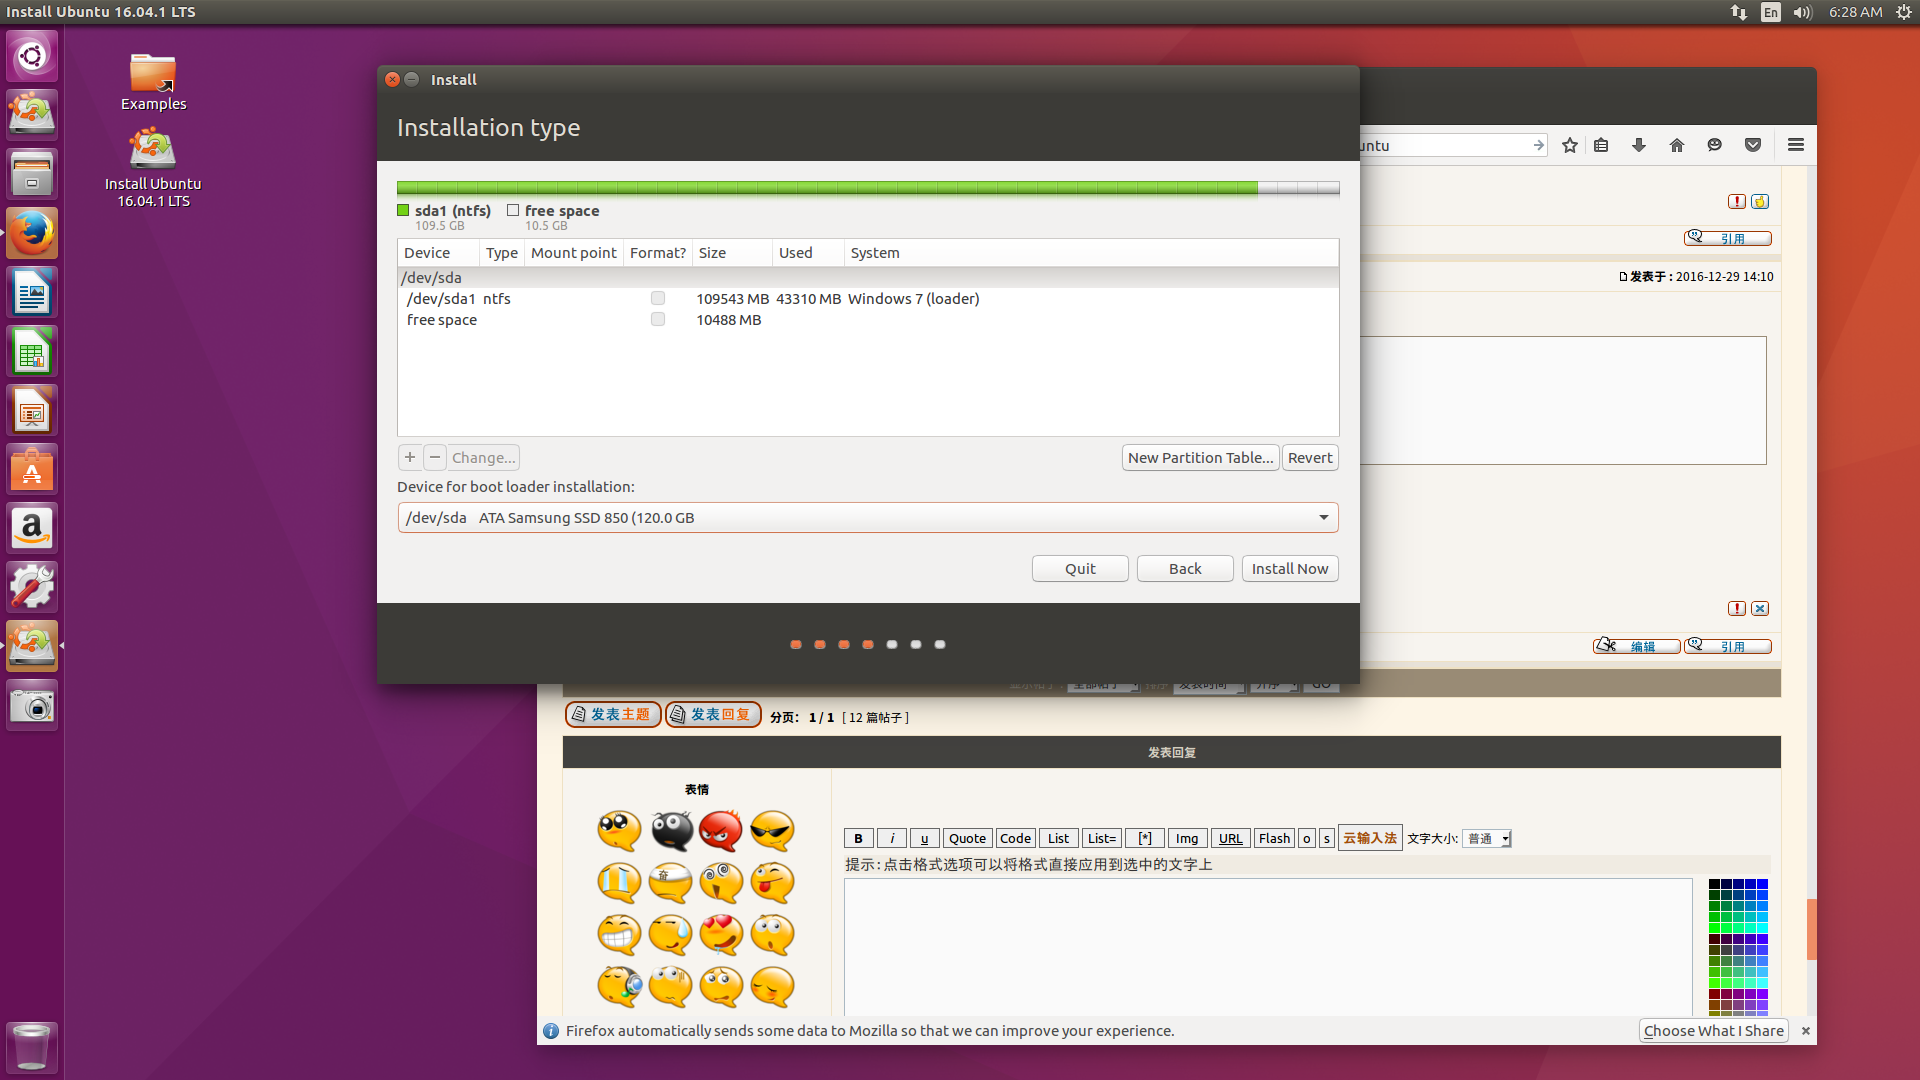This screenshot has height=1080, width=1920.
Task: Click the URL button in the forum editor
Action: pos(1230,838)
